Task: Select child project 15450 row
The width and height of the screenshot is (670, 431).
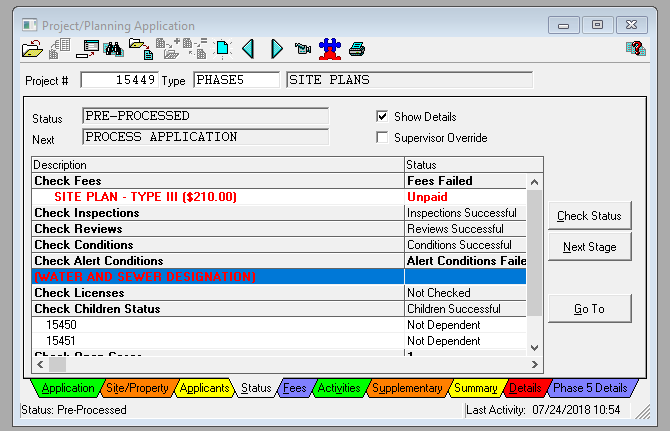Action: 279,325
